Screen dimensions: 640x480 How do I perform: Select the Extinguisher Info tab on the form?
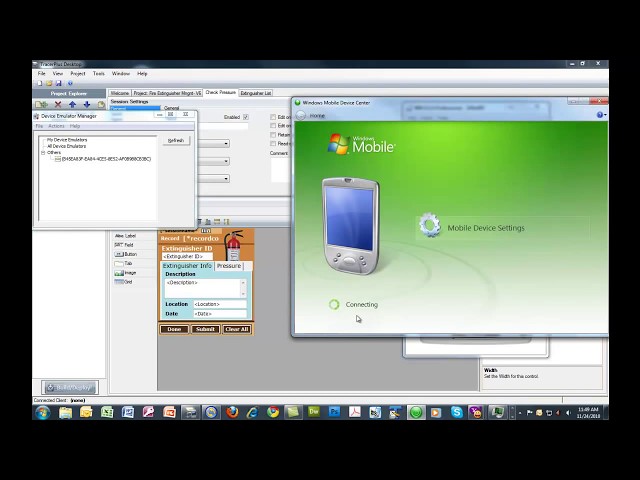pyautogui.click(x=187, y=266)
